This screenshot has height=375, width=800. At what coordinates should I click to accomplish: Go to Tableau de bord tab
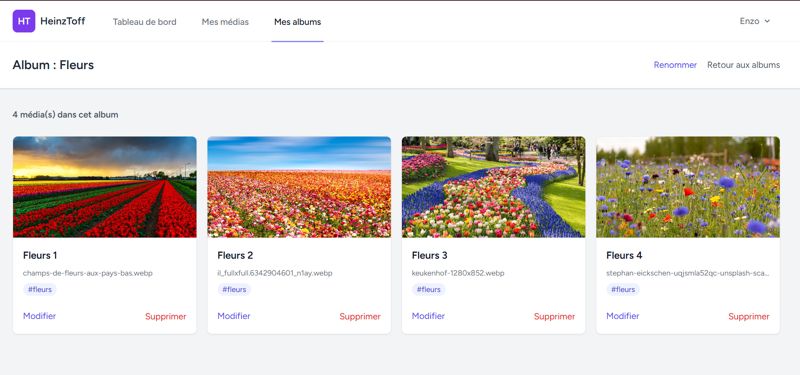pos(144,22)
